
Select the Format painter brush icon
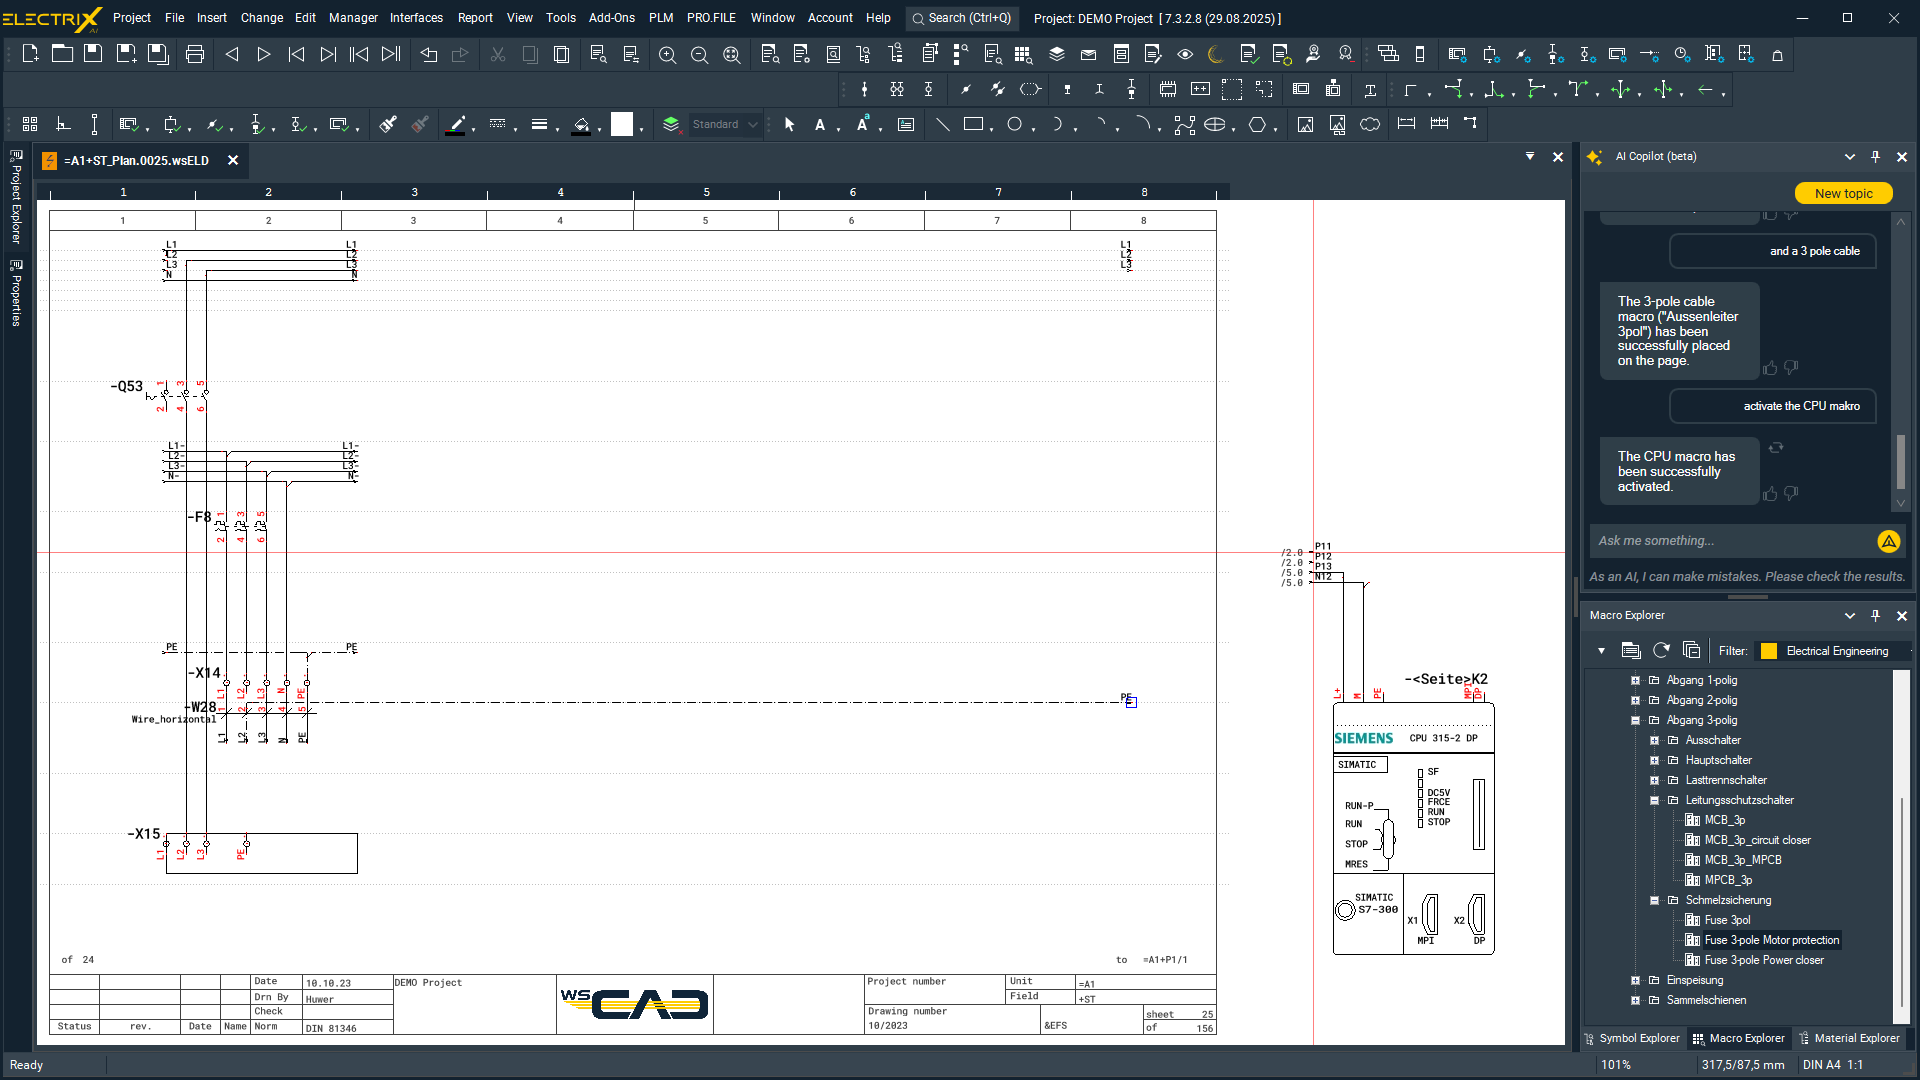388,124
